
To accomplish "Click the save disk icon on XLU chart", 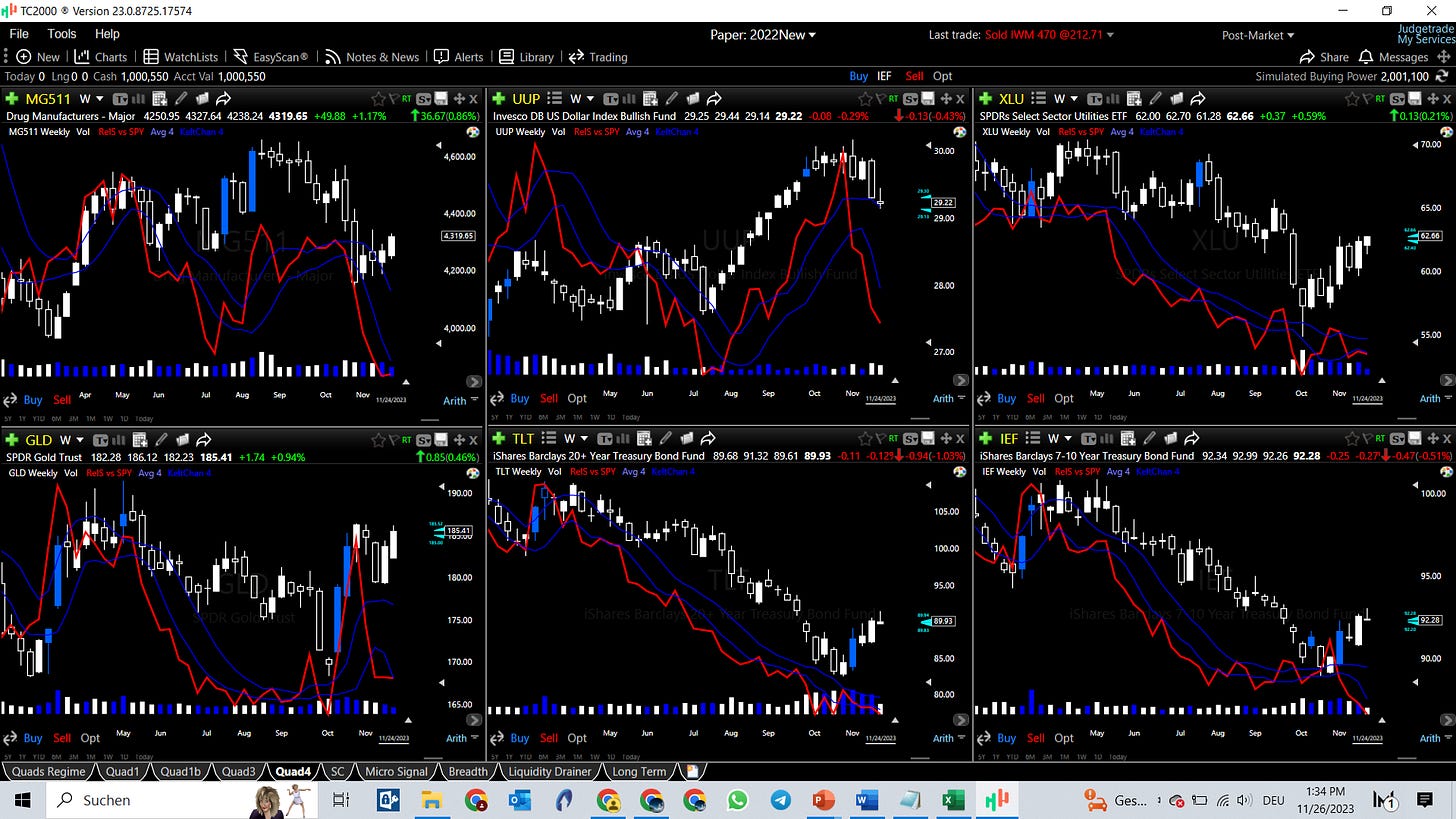I will 1415,99.
